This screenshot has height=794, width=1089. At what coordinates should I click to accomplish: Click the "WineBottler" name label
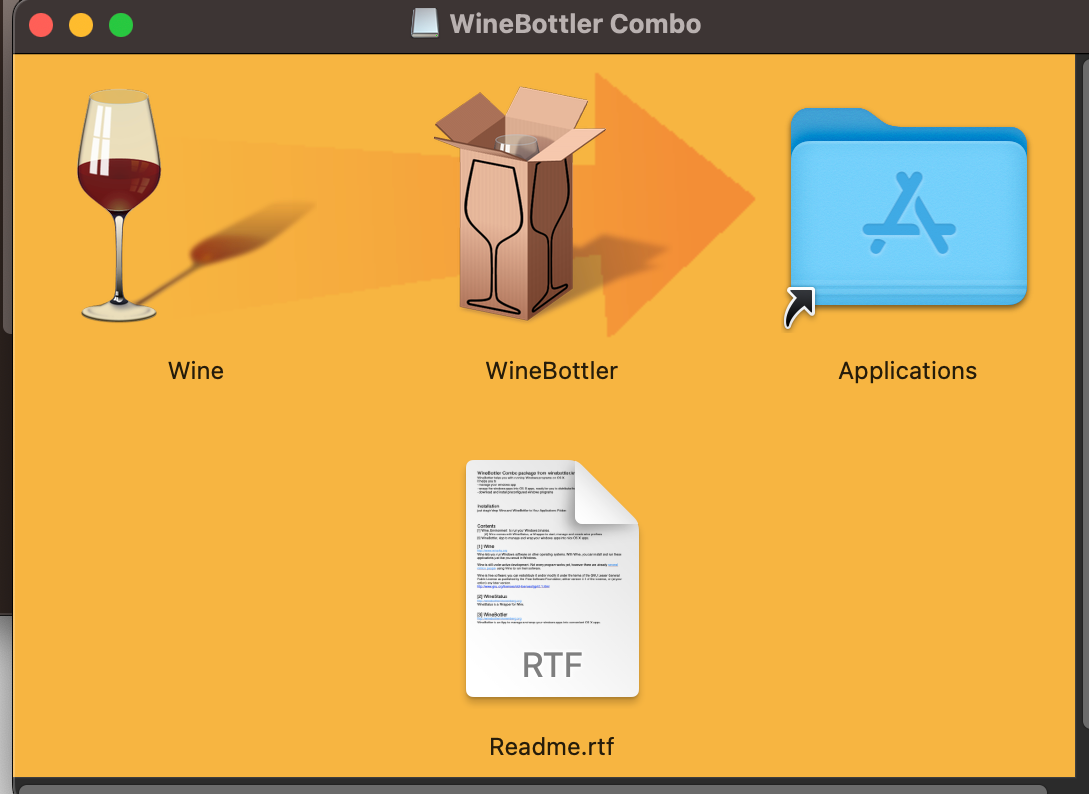click(551, 371)
